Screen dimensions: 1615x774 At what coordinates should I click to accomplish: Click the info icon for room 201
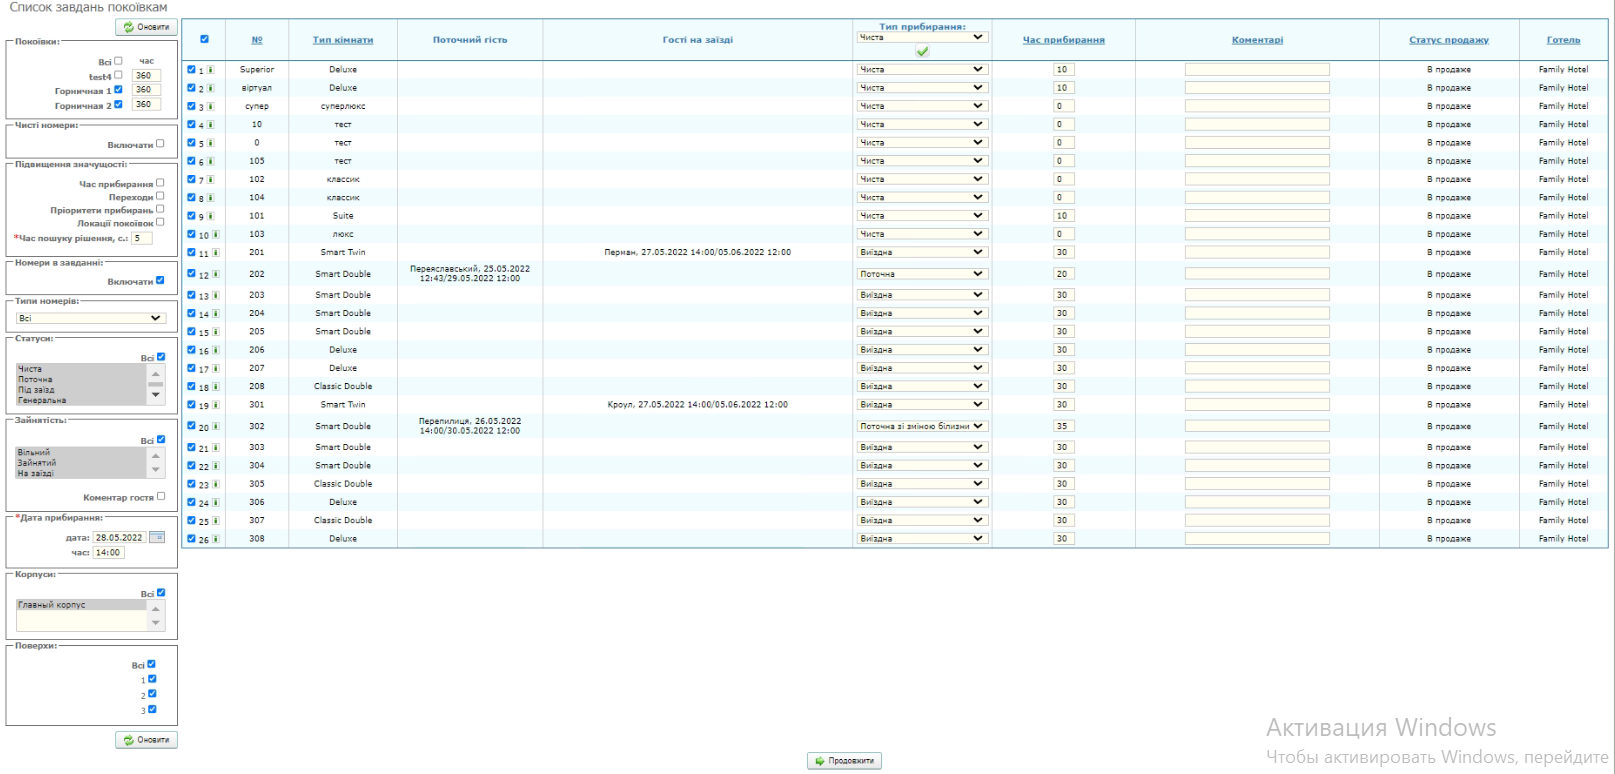215,253
